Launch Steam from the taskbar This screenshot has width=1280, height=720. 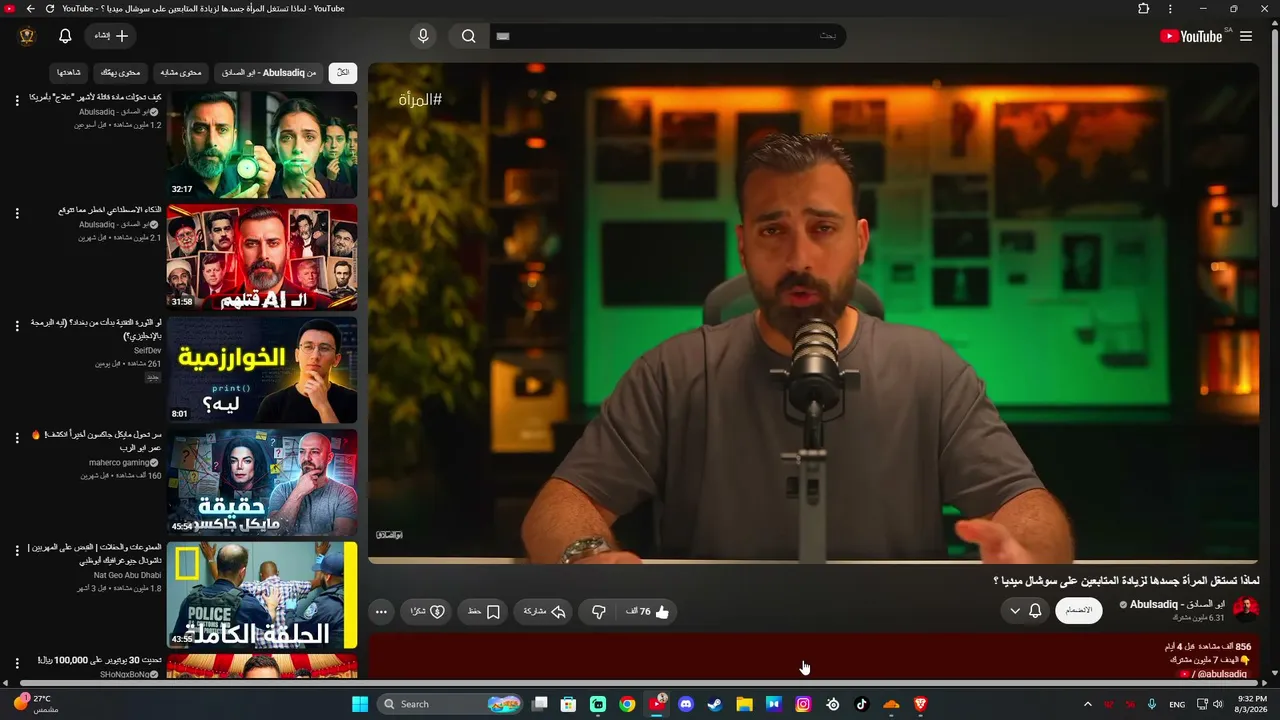[x=715, y=704]
